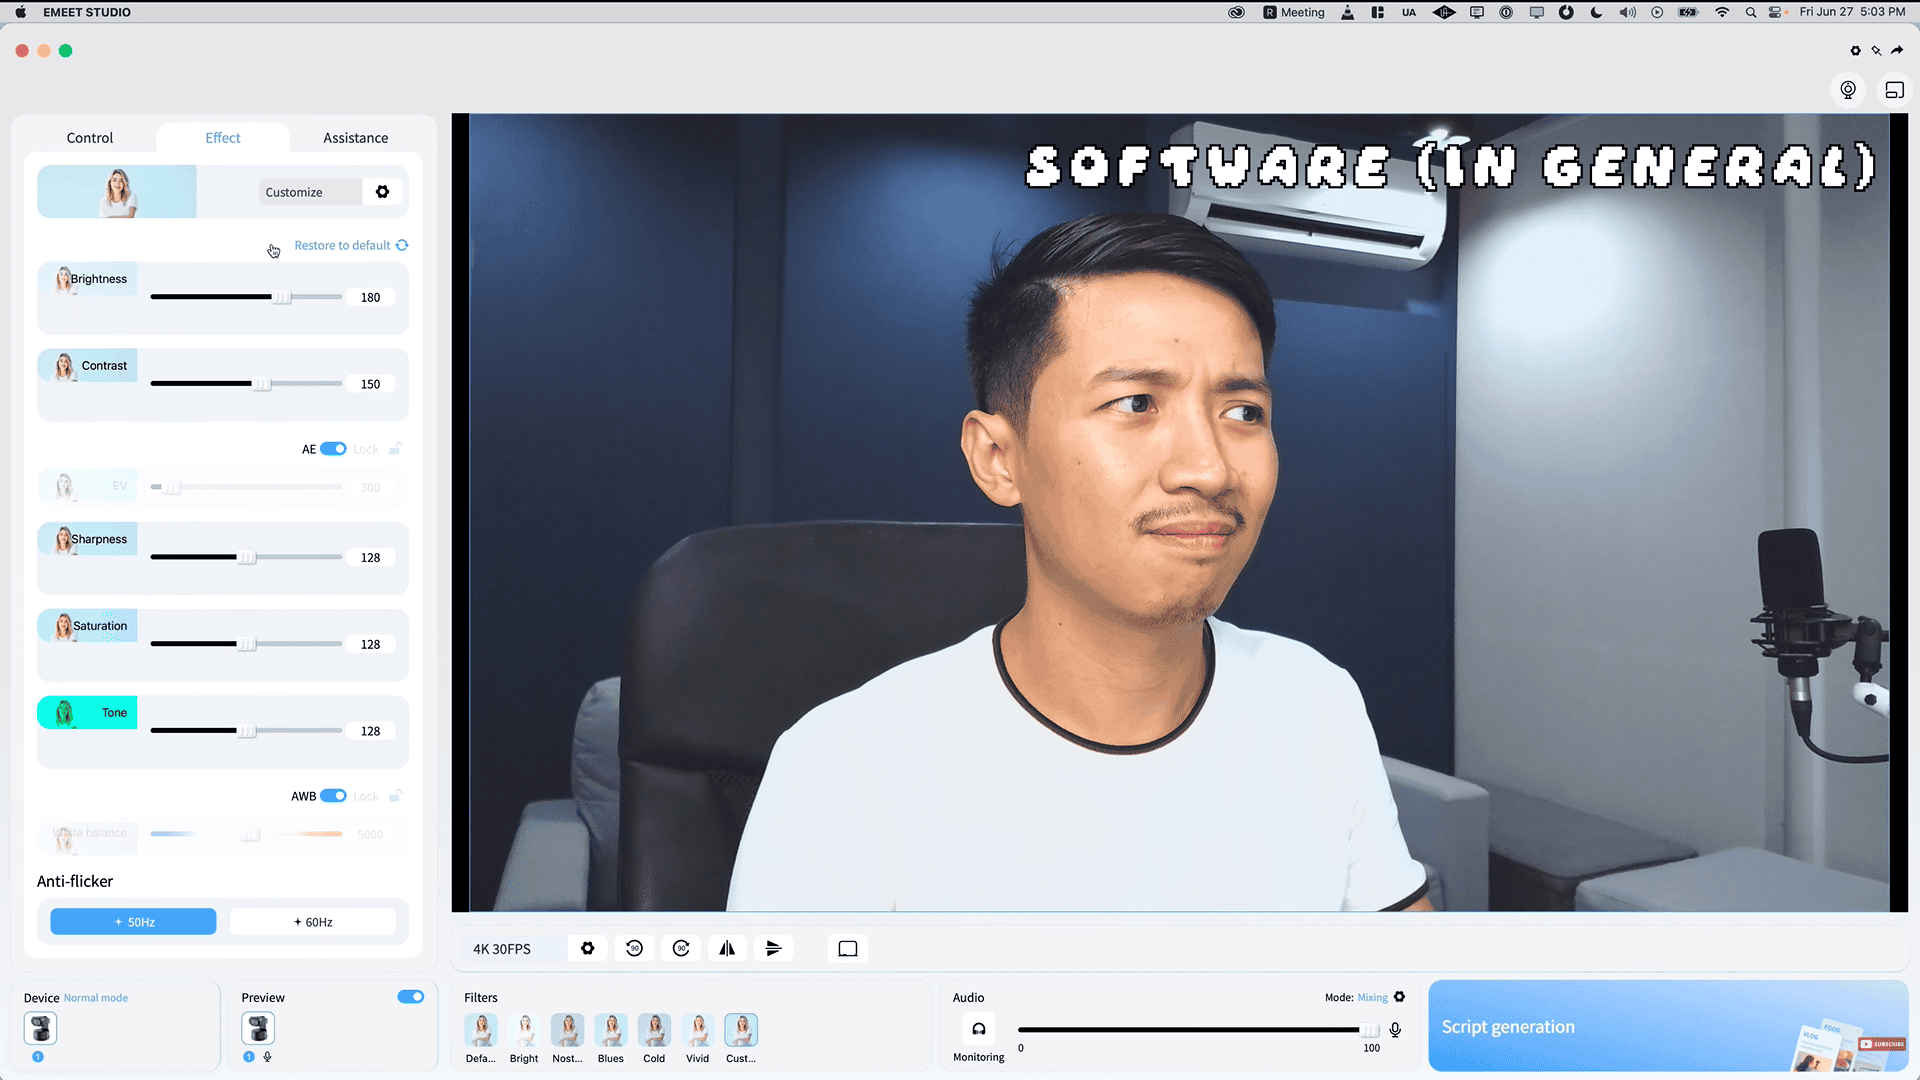This screenshot has width=1920, height=1080.
Task: Click the microphone icon beside audio slider
Action: (x=1395, y=1029)
